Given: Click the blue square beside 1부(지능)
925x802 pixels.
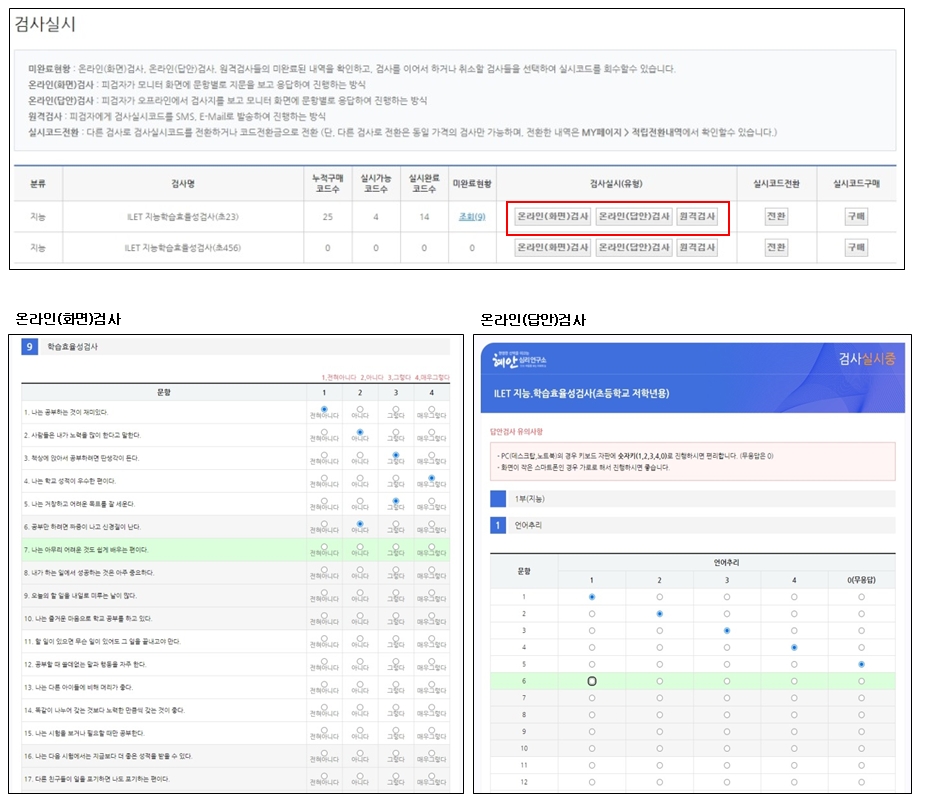Looking at the screenshot, I should pos(498,498).
